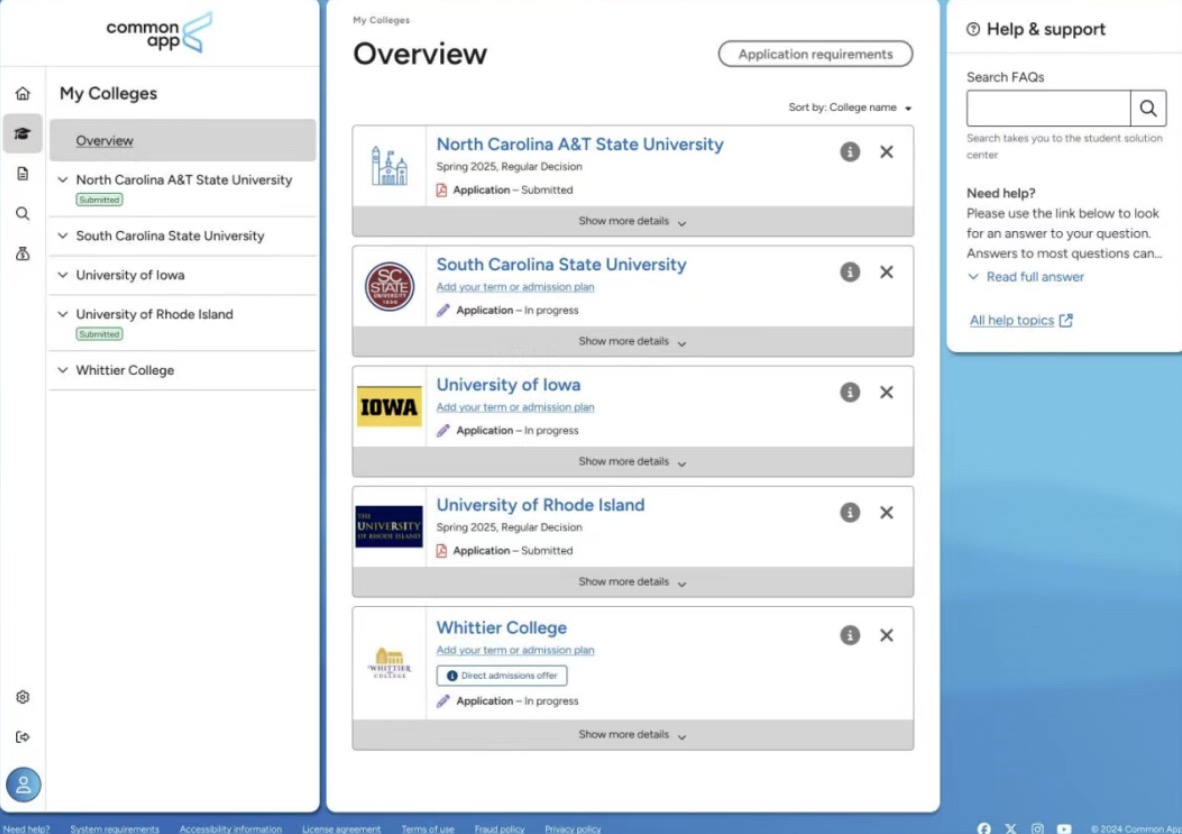
Task: Remove University of Iowa card
Action: (x=886, y=392)
